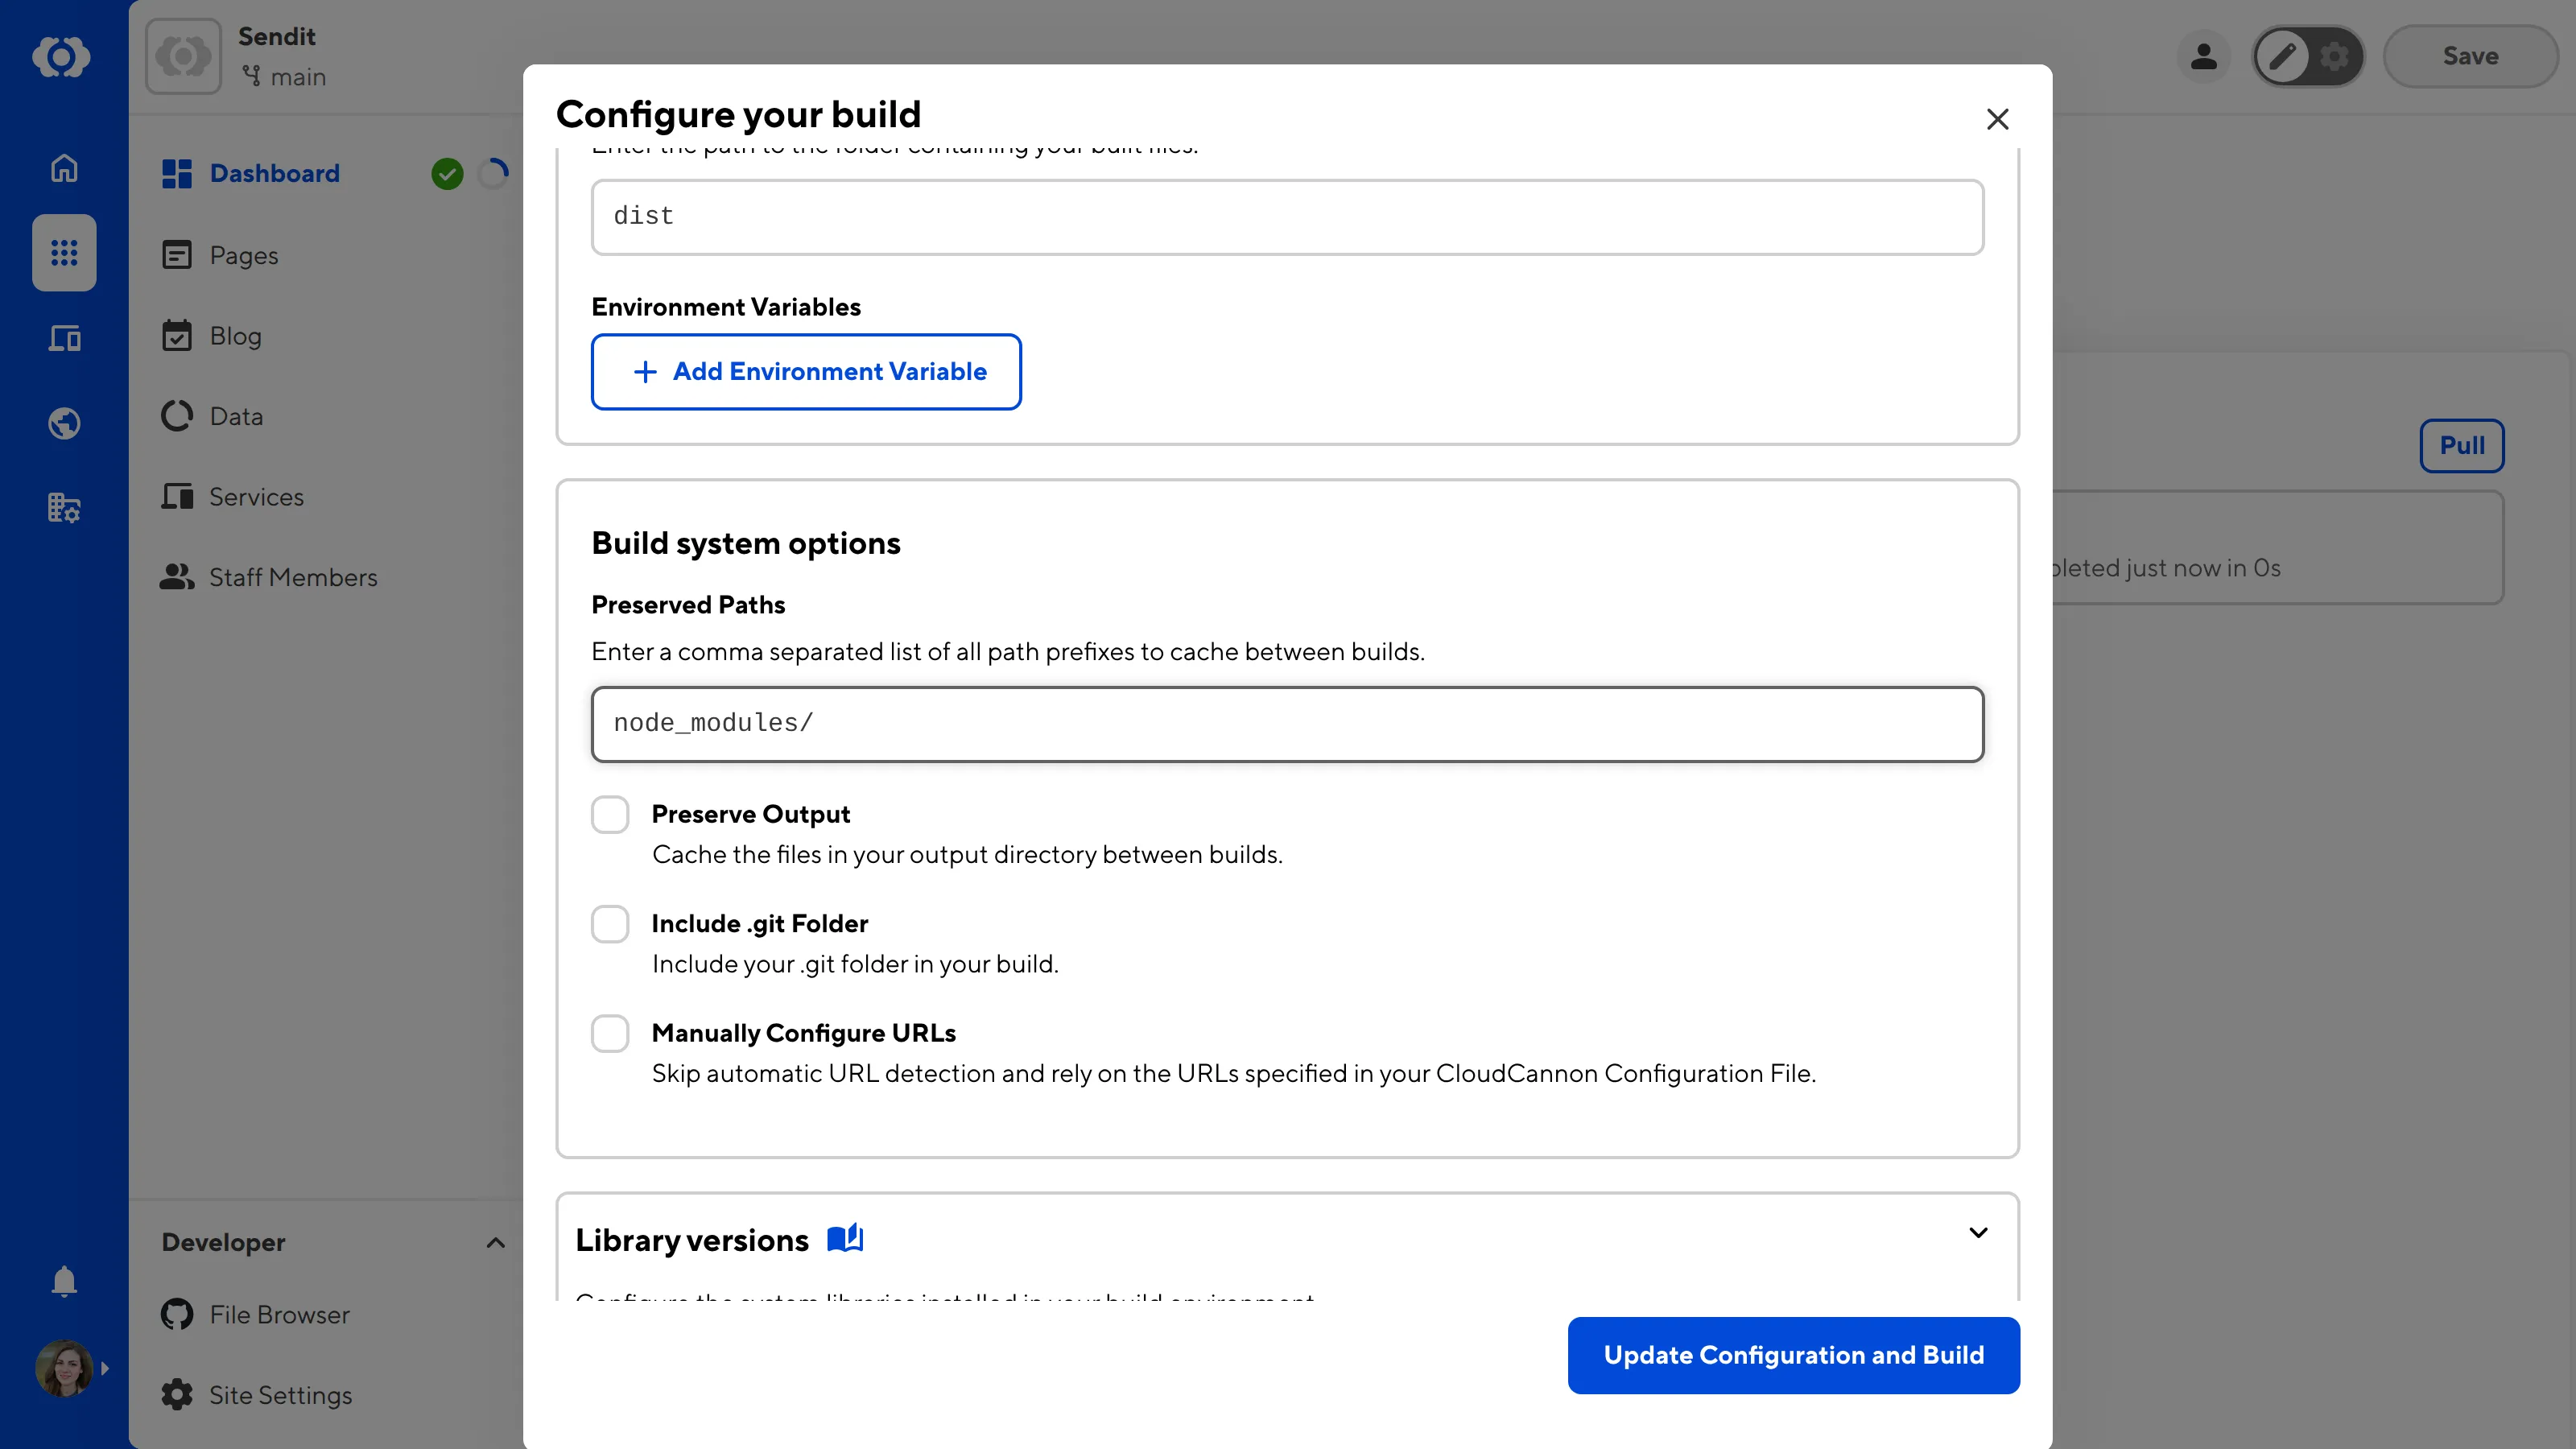Enable the Preserve Output checkbox
Screen dimensions: 2576x1449
[x=610, y=814]
